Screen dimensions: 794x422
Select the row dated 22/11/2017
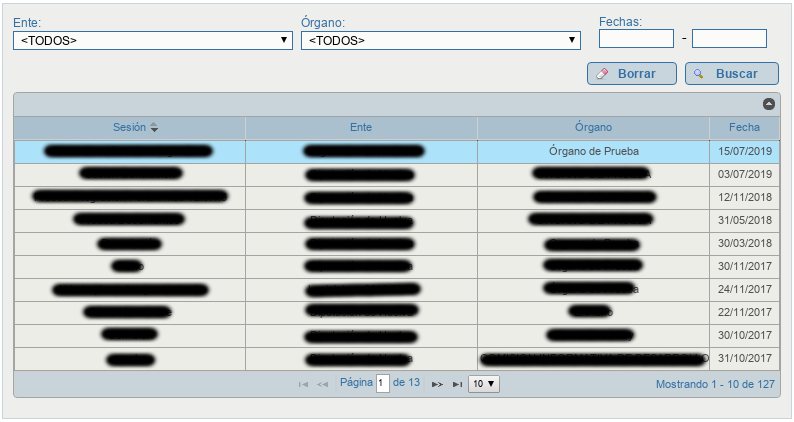tap(397, 313)
